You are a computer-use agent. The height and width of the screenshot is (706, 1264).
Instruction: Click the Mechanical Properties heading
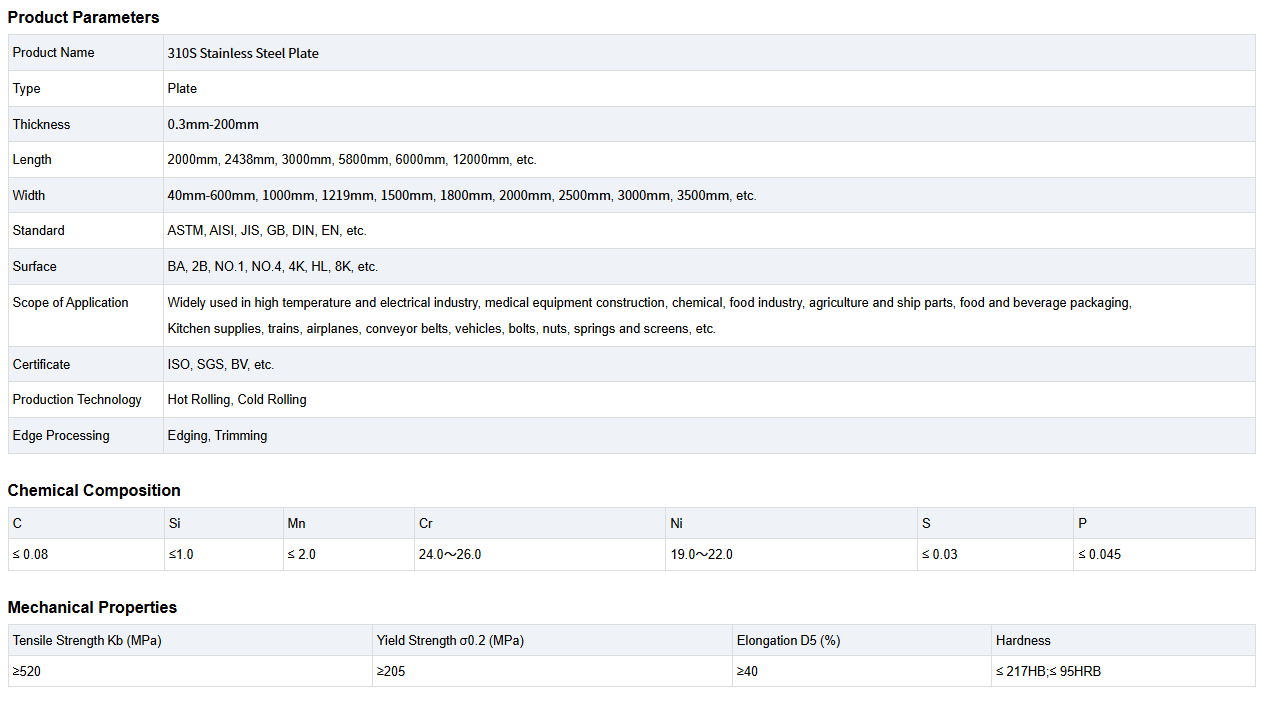[x=92, y=607]
